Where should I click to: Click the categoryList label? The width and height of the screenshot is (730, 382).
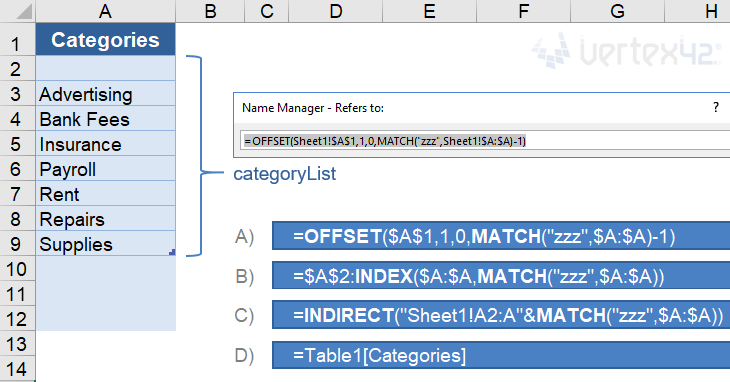[284, 174]
